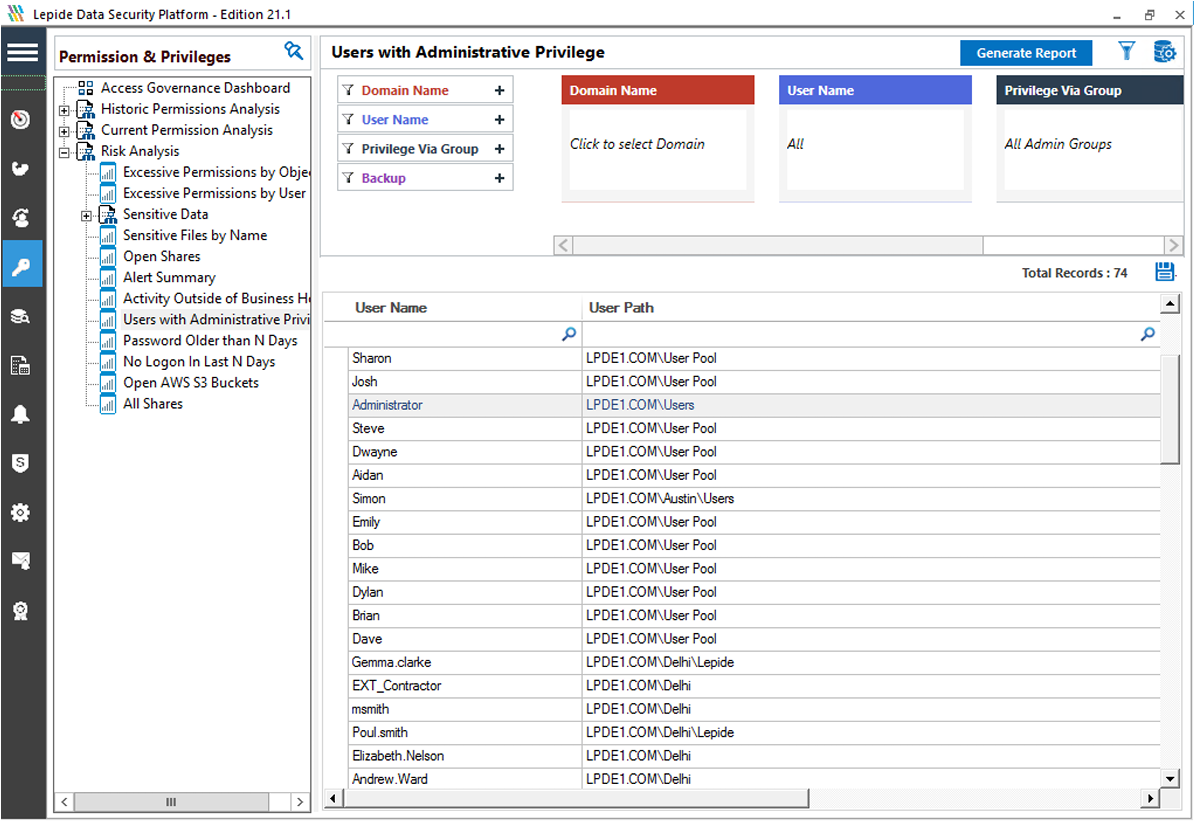Click the save icon near Total Records
Screen dimensions: 1194x822
[1164, 272]
